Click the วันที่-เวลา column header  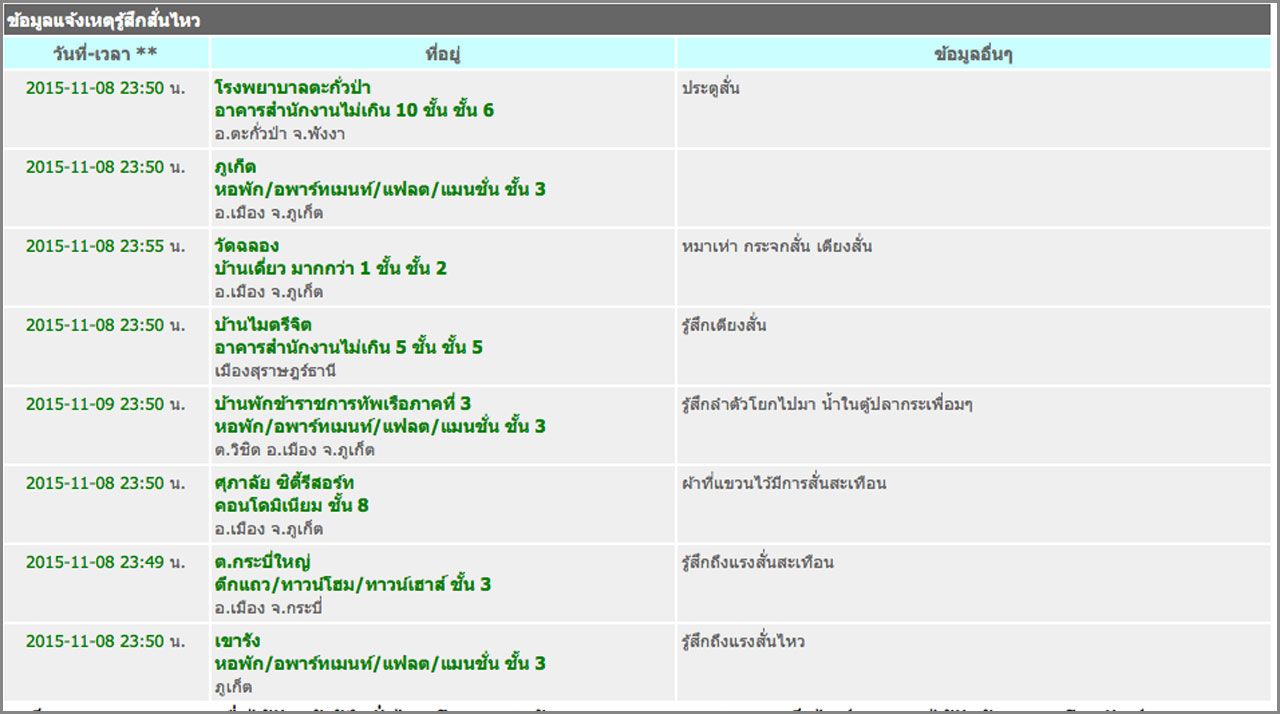point(105,54)
